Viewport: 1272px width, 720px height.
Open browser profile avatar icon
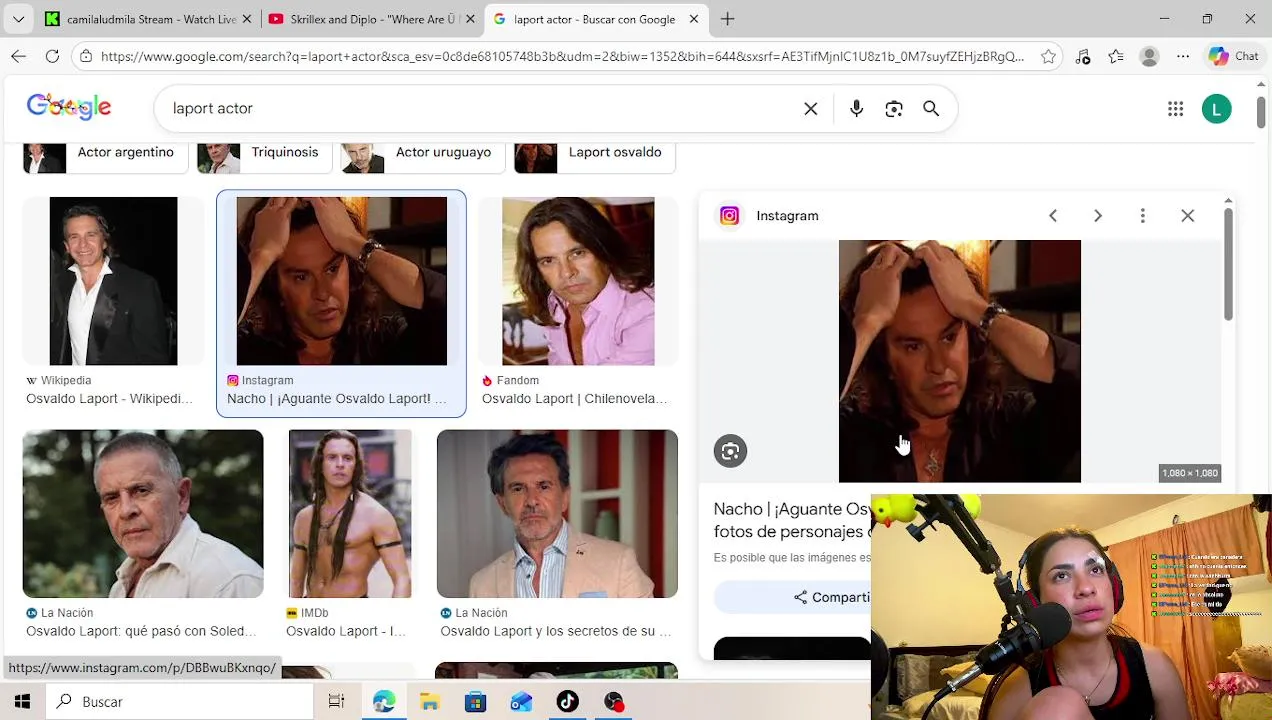coord(1150,57)
